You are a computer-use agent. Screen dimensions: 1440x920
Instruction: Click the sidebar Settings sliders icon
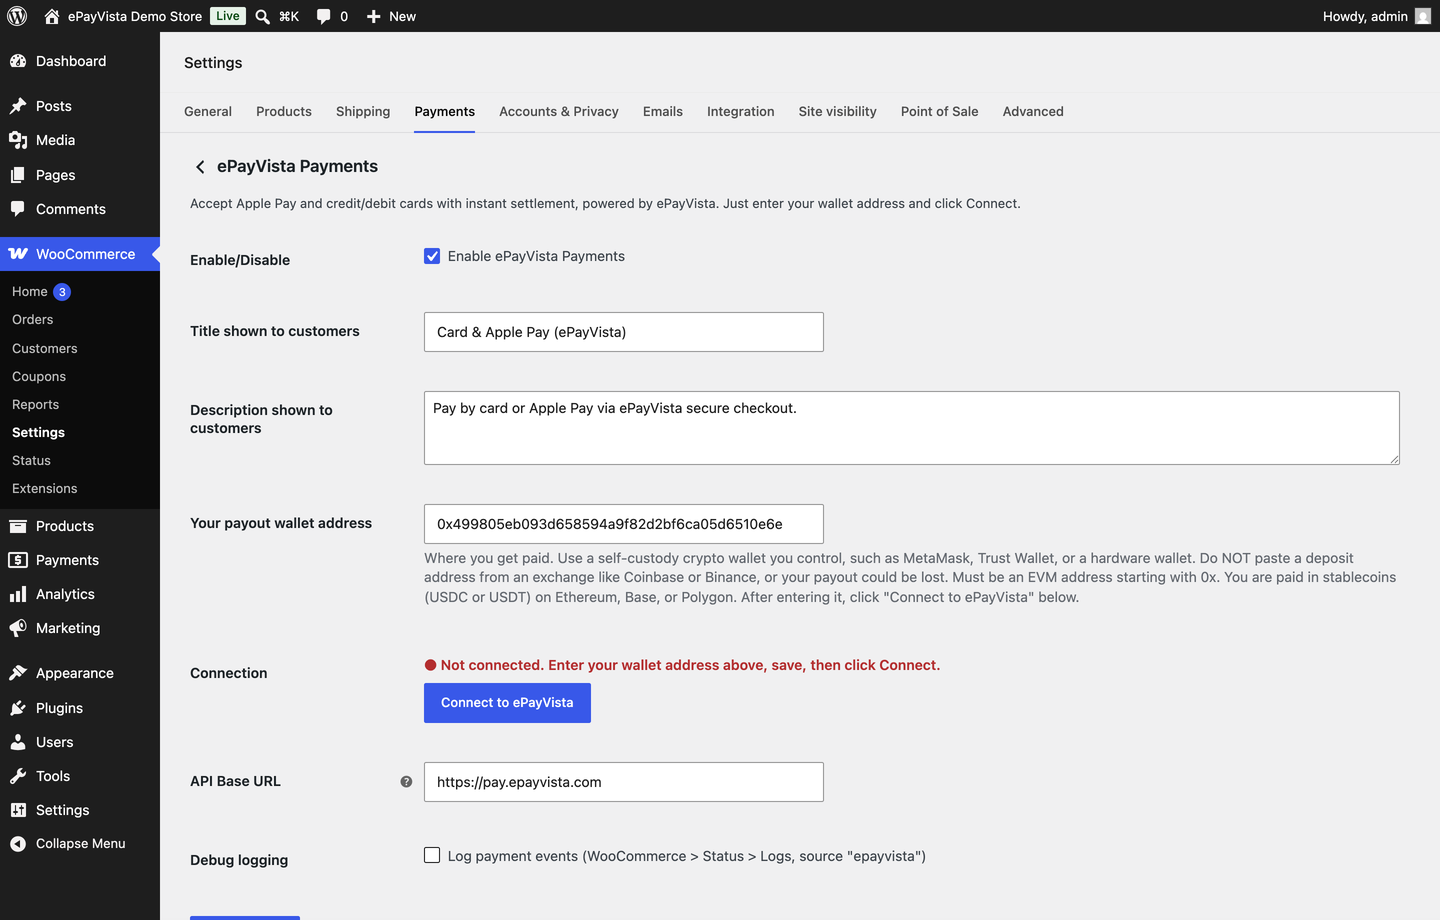18,810
